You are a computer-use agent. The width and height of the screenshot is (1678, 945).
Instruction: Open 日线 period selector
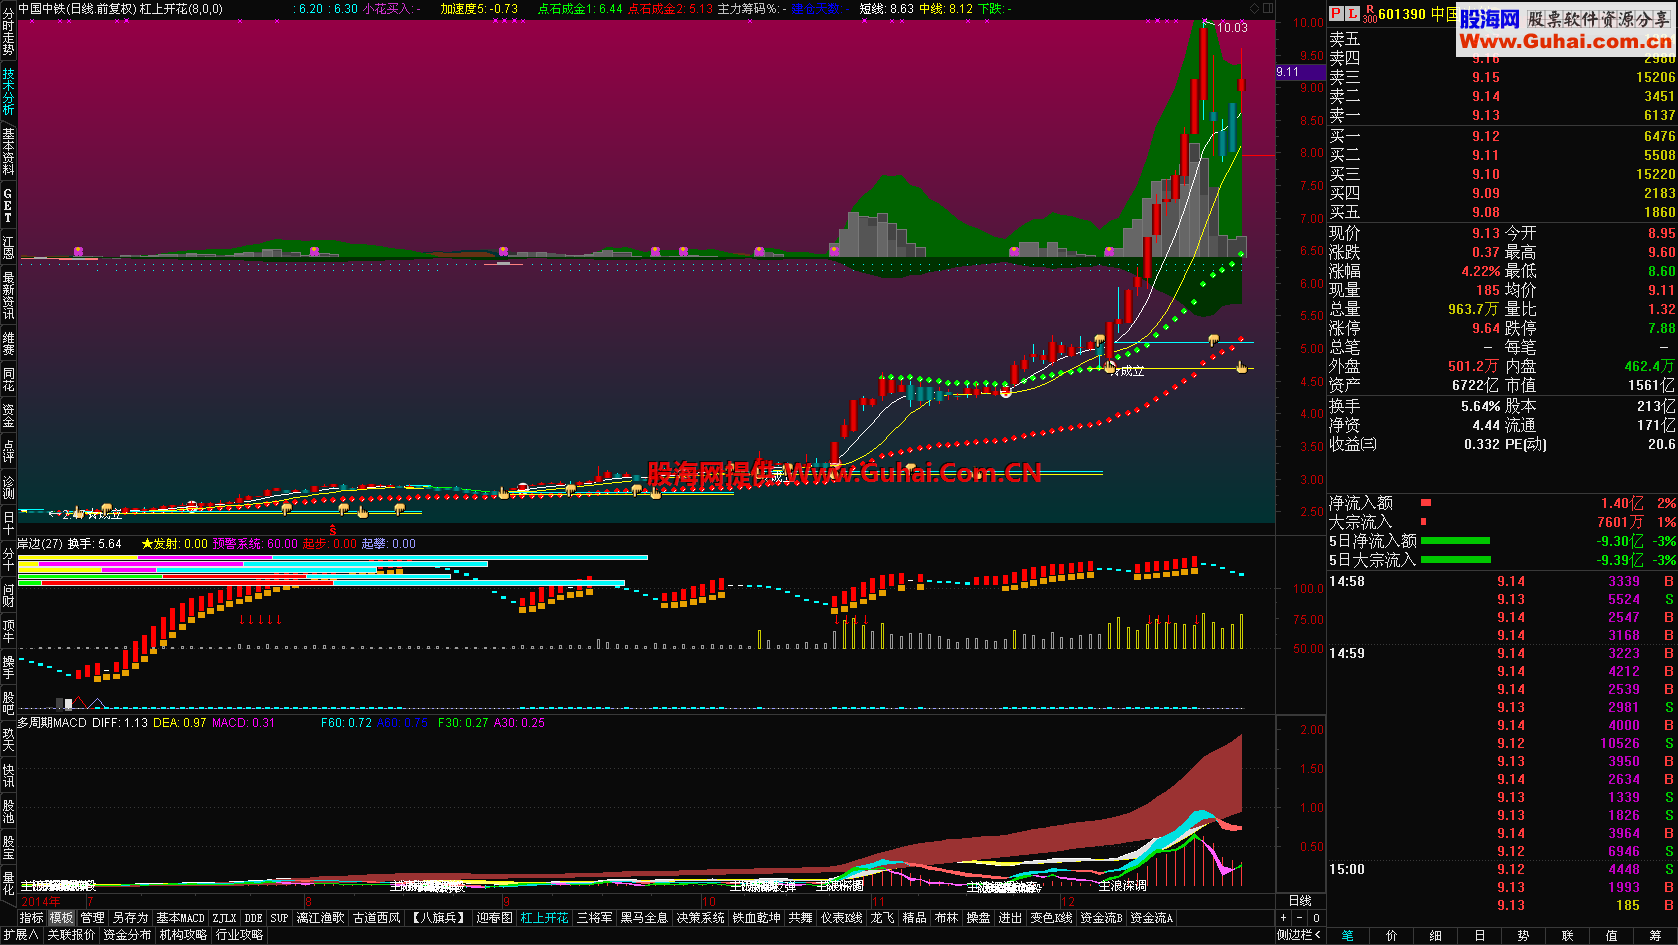pos(1300,901)
